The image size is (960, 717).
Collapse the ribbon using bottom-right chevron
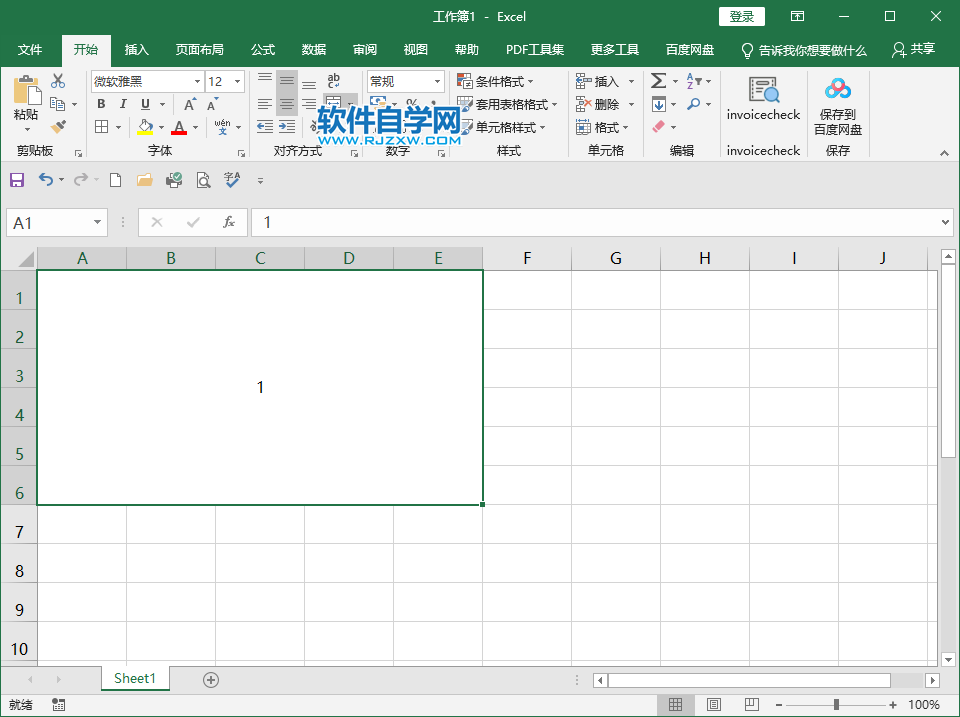[944, 152]
